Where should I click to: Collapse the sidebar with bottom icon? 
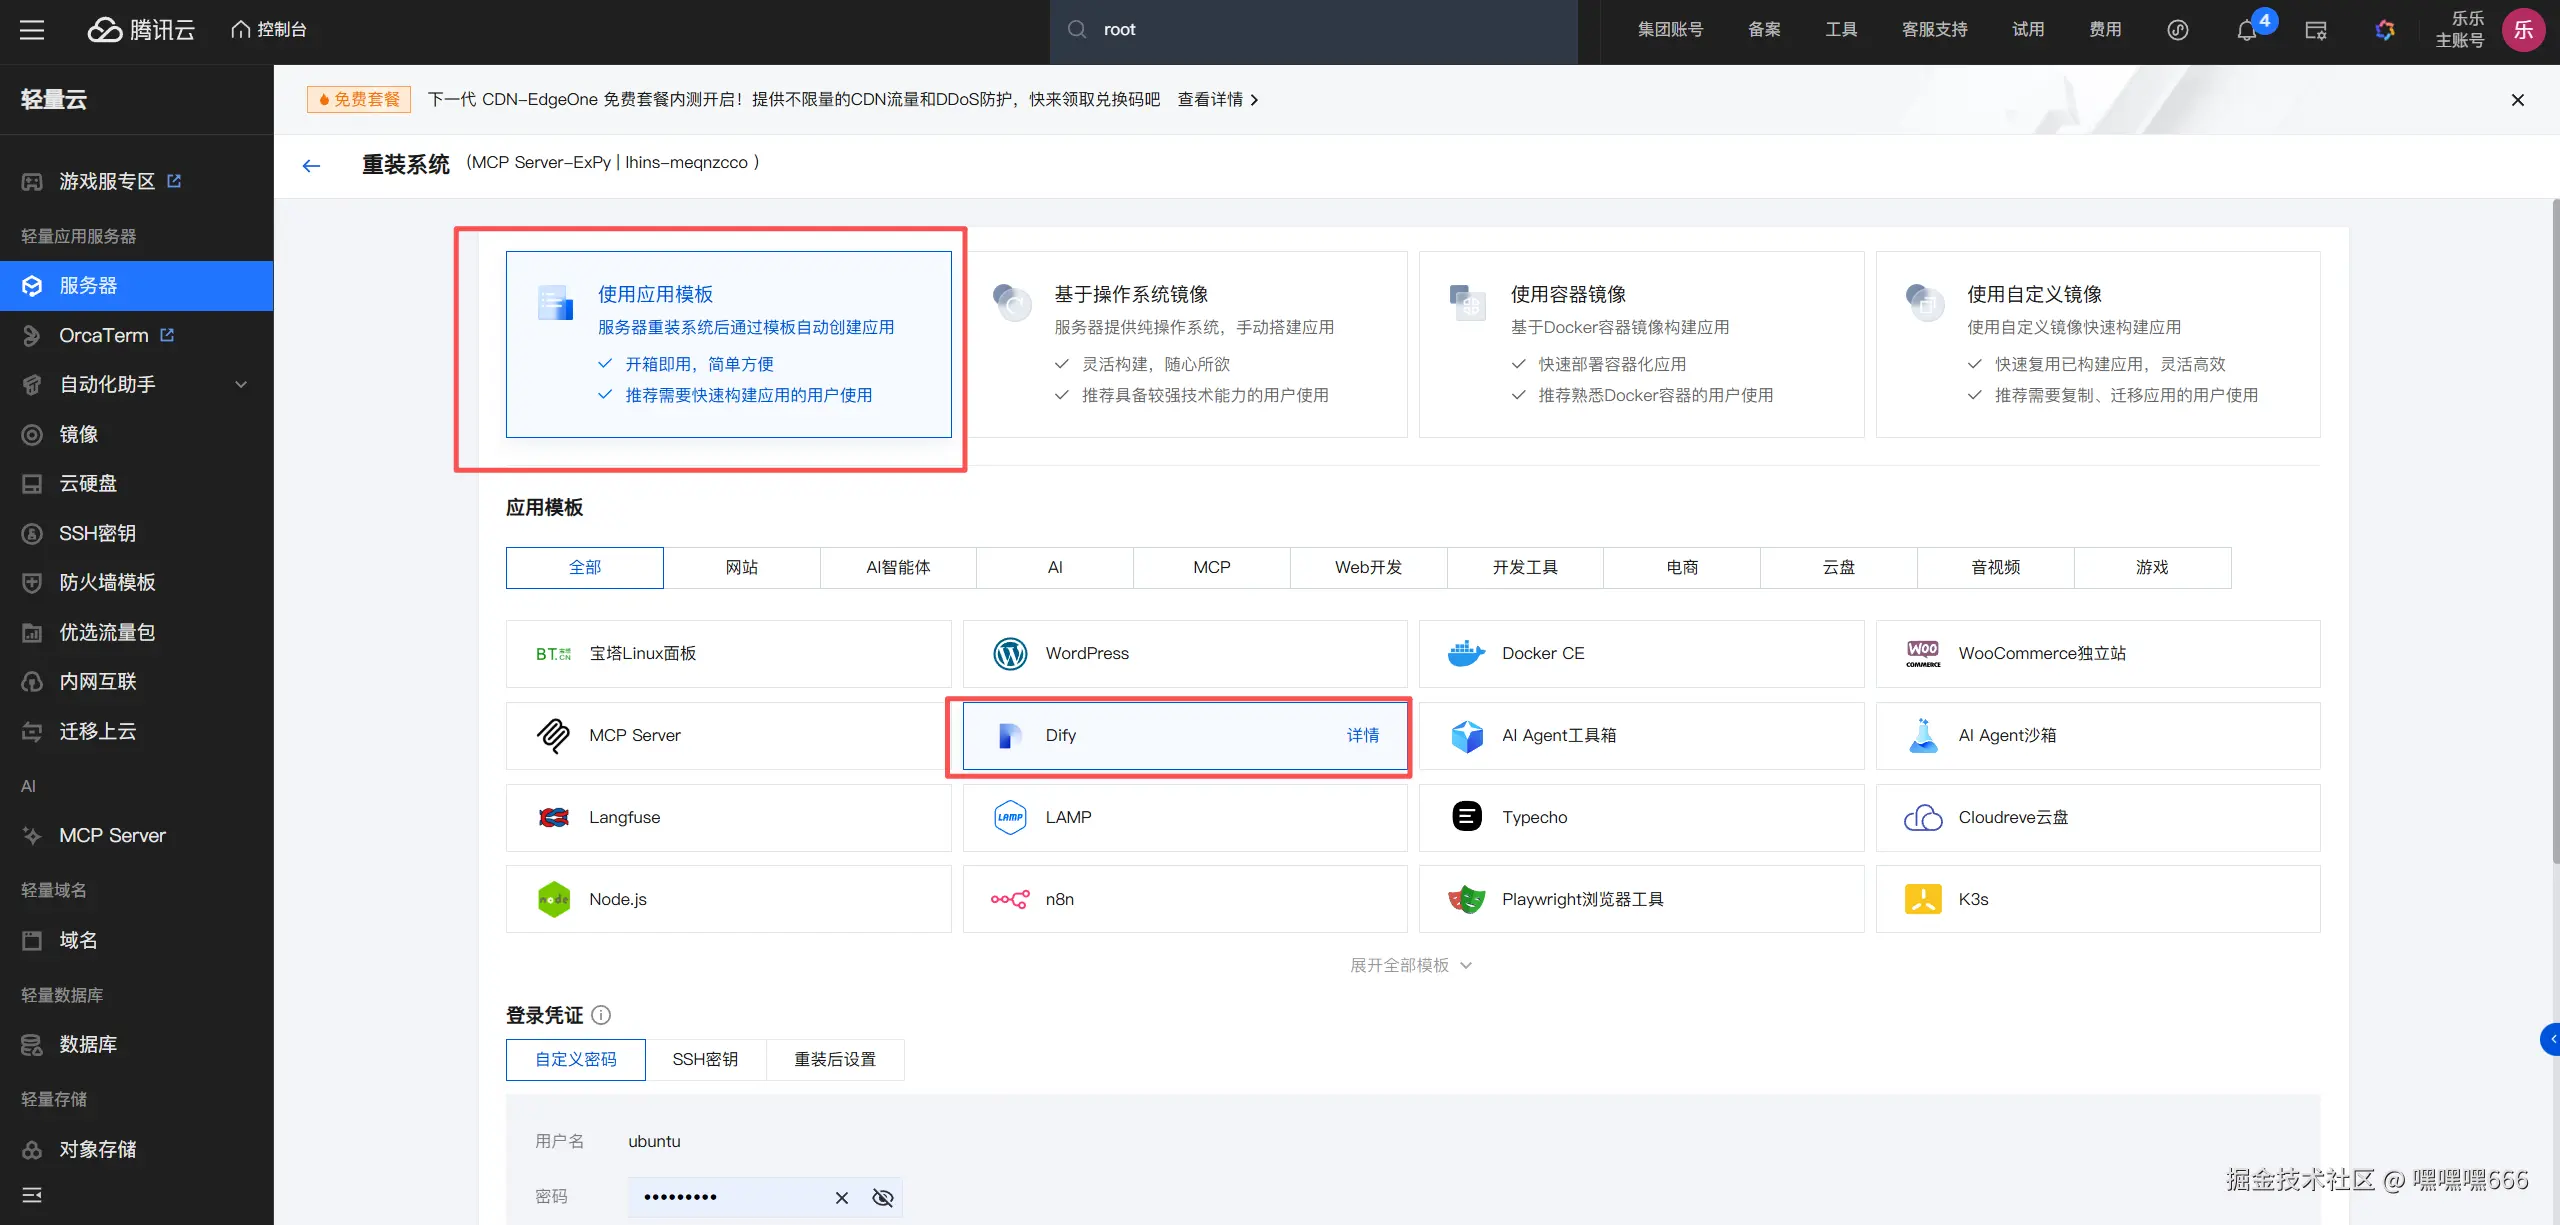point(32,1195)
